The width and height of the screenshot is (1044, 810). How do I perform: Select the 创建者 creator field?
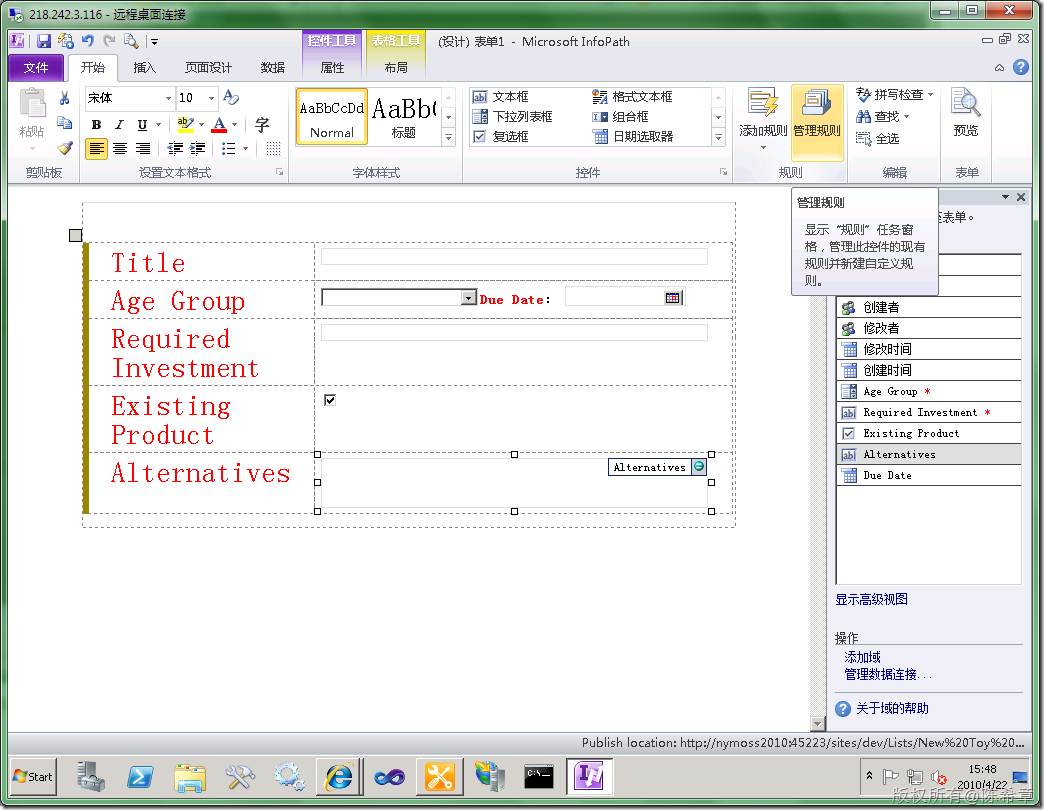(x=929, y=307)
